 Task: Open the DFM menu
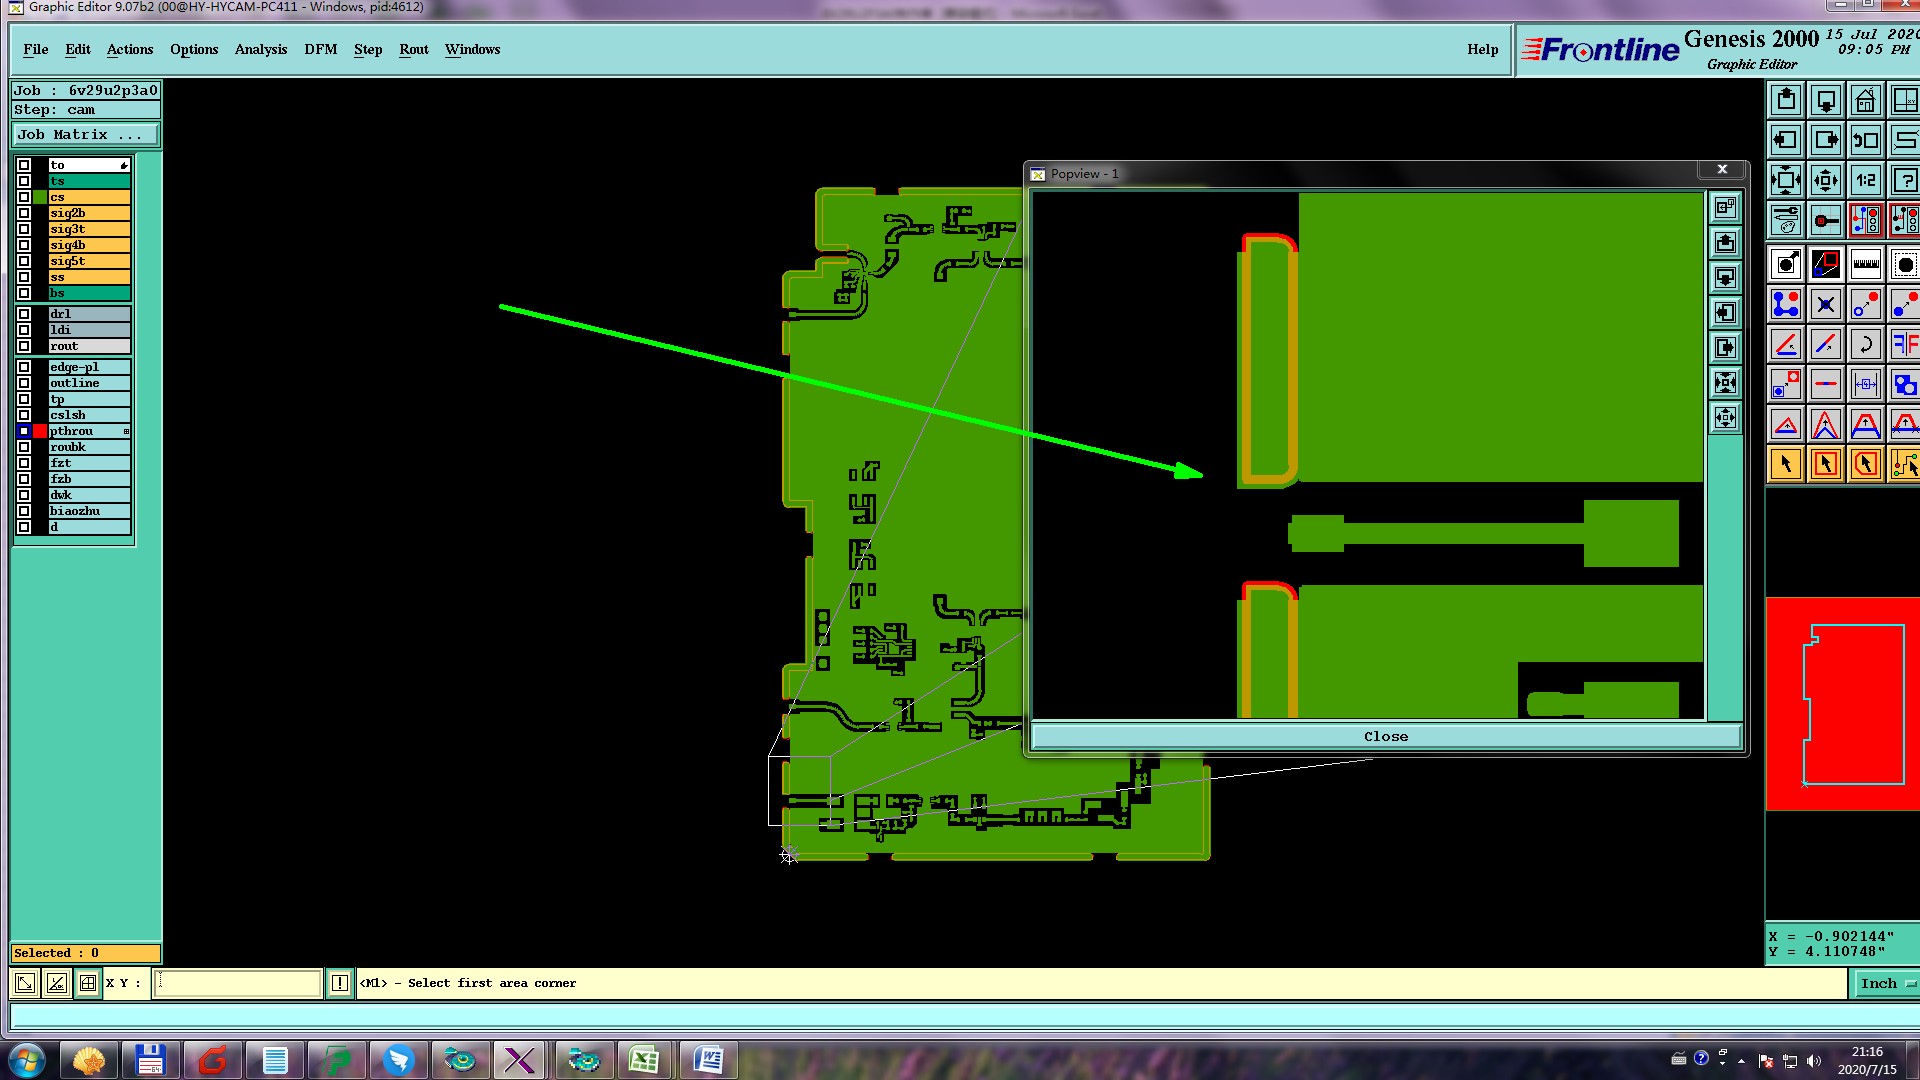(320, 49)
